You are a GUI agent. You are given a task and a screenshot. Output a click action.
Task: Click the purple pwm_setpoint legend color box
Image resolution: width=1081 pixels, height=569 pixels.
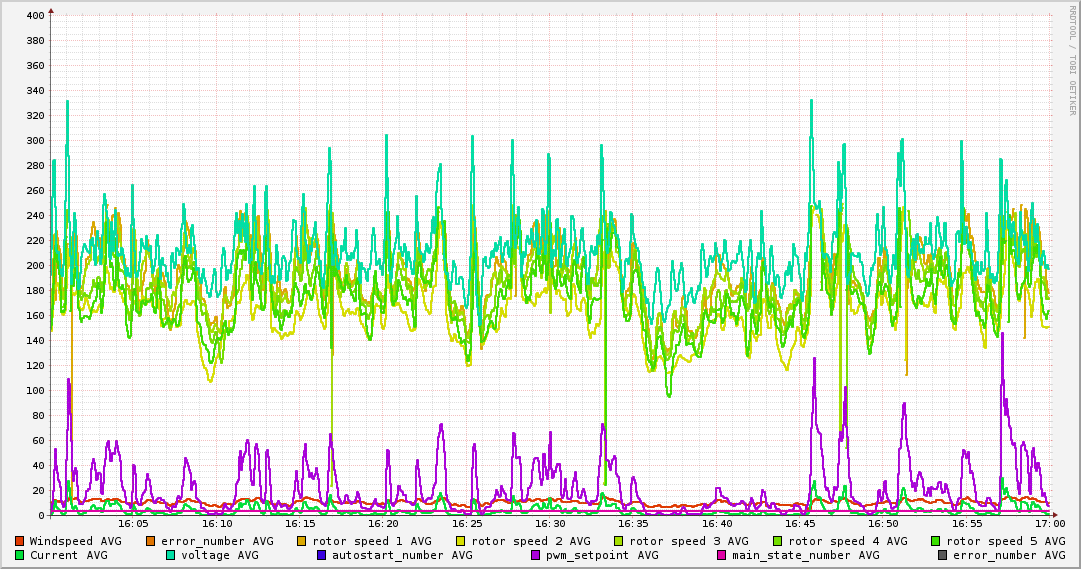[x=536, y=555]
